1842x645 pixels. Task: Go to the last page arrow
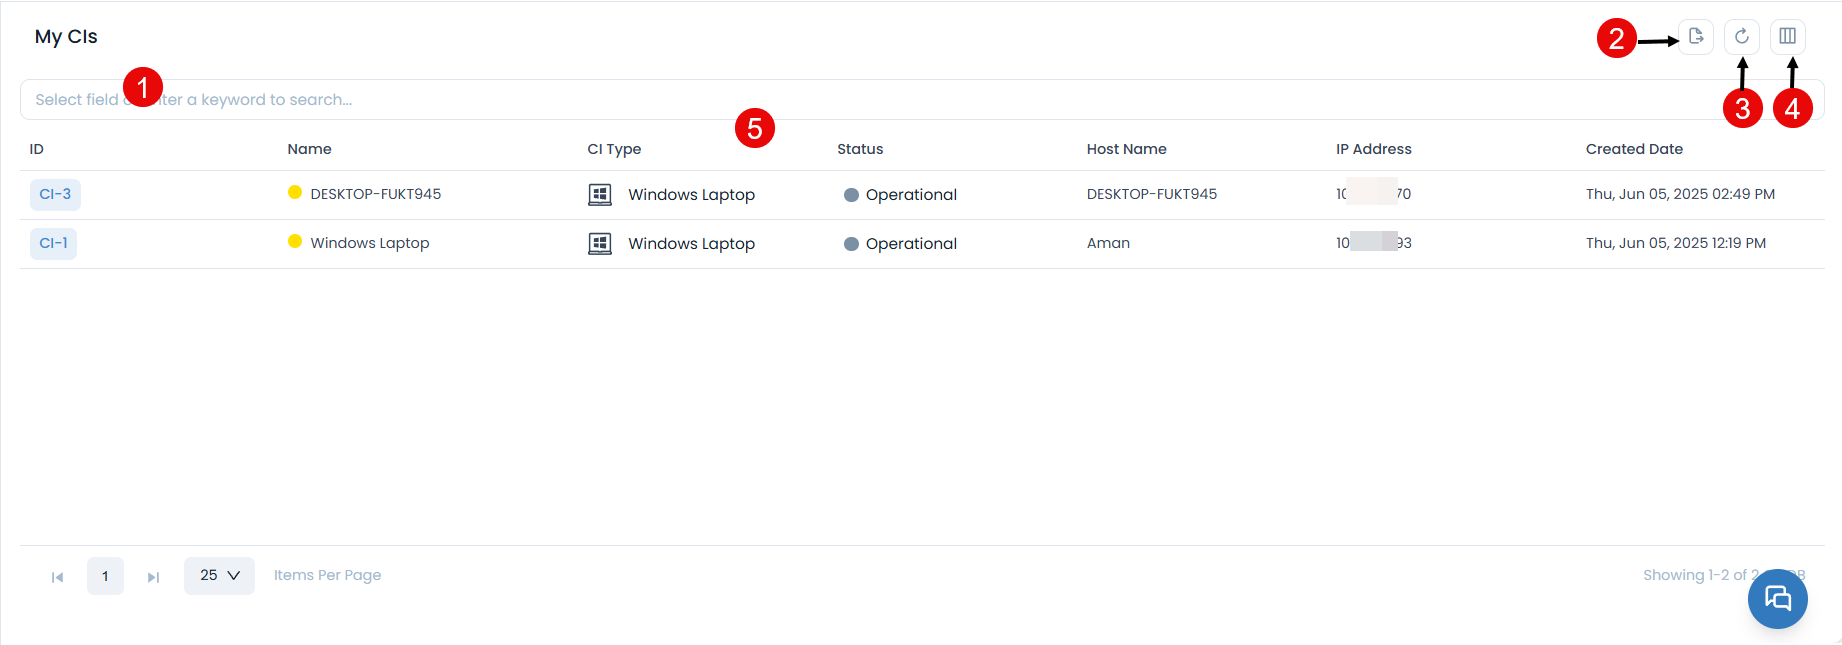click(153, 577)
